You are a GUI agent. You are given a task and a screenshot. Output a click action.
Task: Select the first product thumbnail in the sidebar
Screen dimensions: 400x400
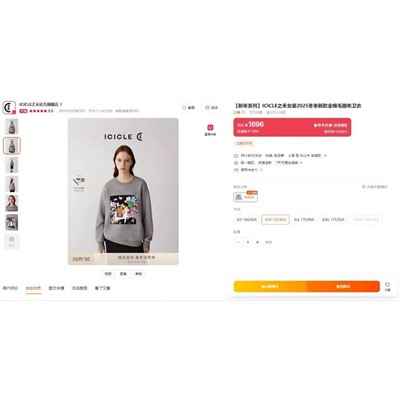pyautogui.click(x=12, y=126)
